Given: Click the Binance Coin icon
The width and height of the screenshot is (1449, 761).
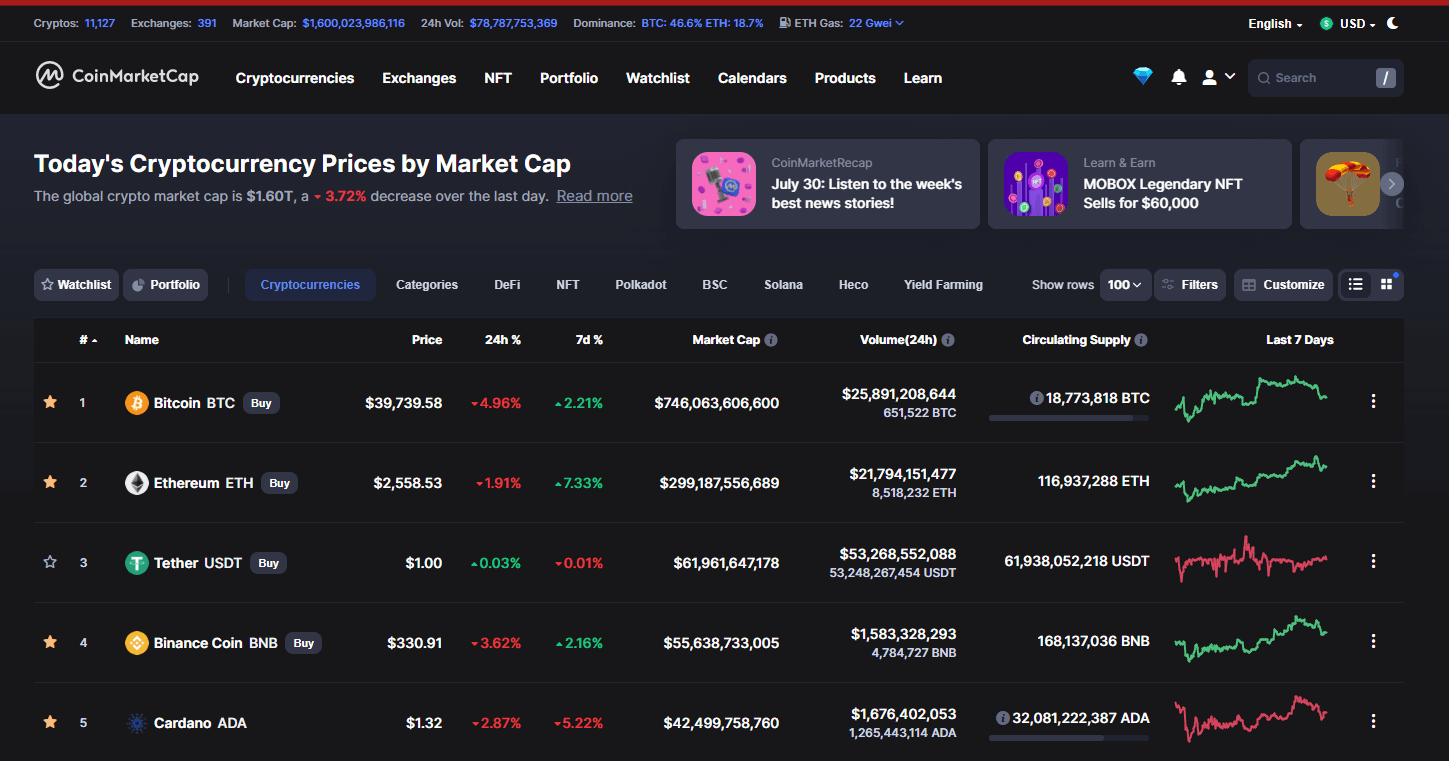Looking at the screenshot, I should pyautogui.click(x=136, y=643).
